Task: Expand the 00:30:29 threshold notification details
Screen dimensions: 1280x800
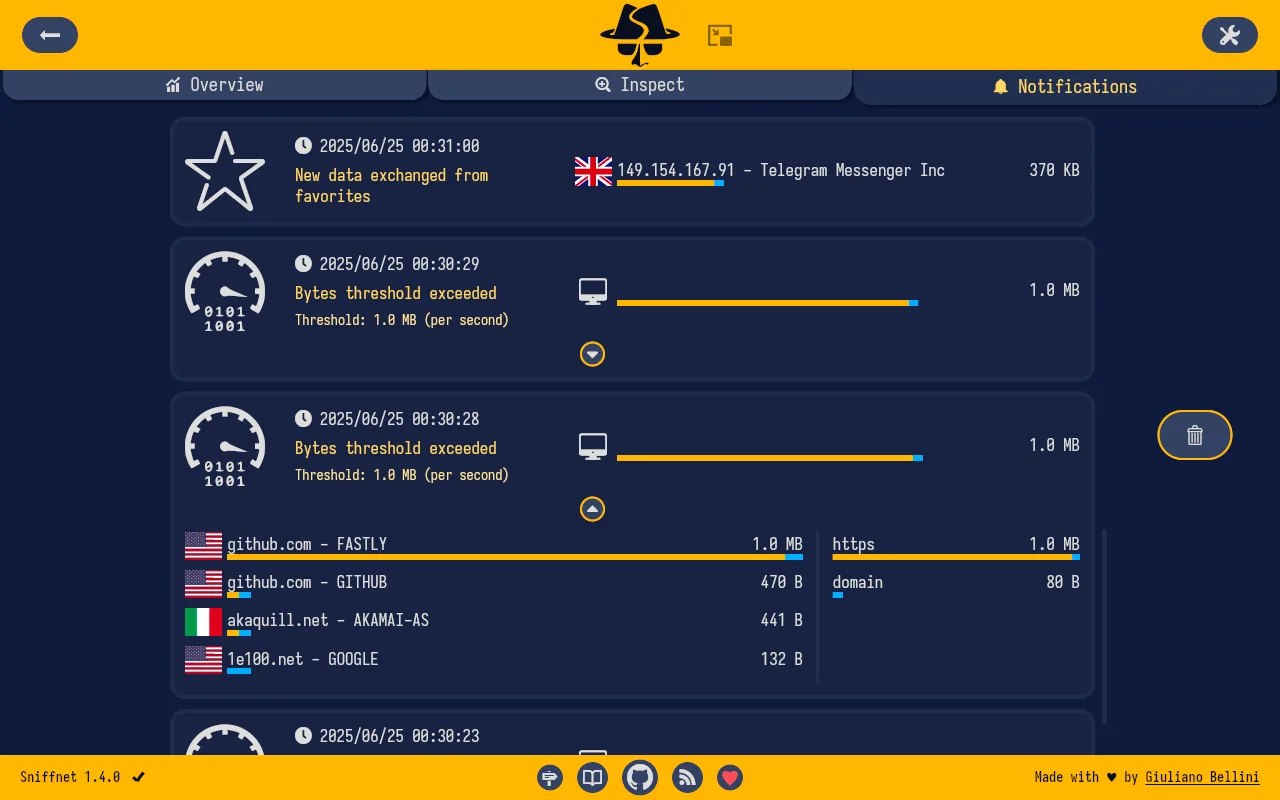Action: 592,354
